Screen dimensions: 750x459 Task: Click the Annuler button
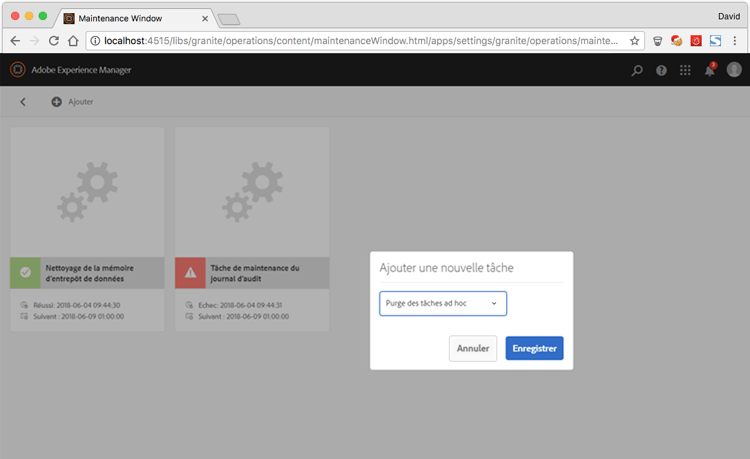point(473,348)
